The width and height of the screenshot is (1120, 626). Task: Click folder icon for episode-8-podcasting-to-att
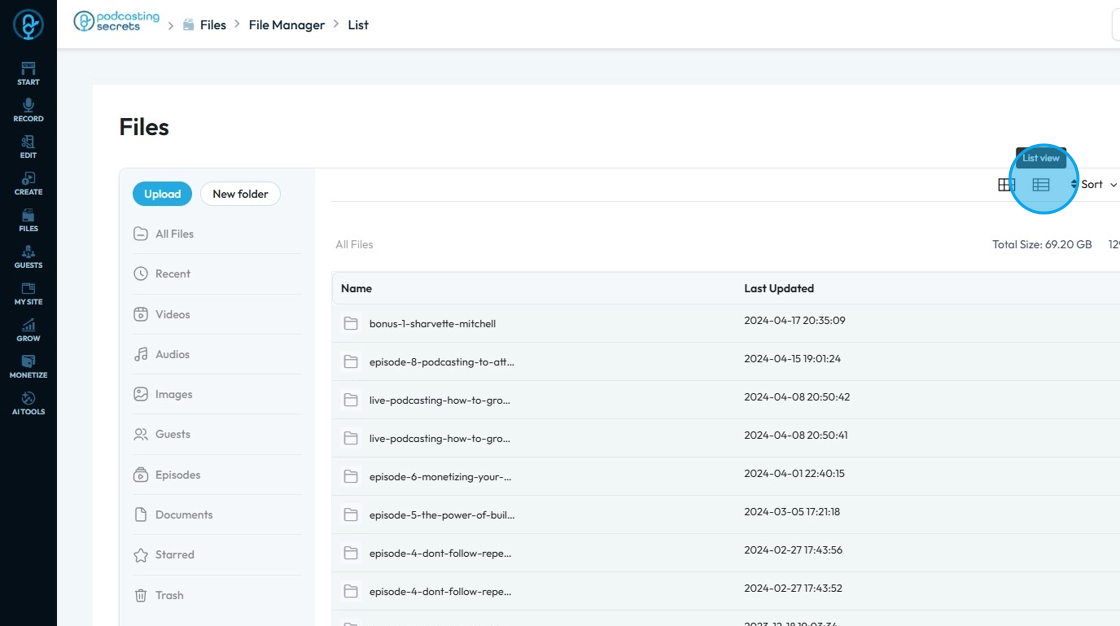pos(351,362)
